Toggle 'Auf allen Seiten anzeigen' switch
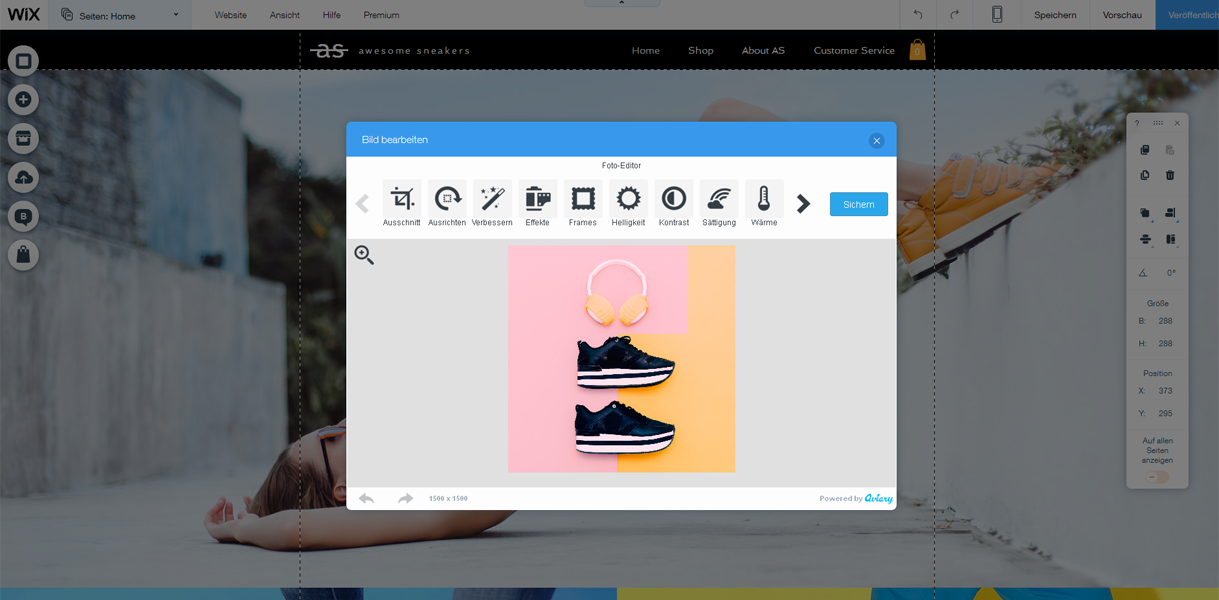 point(1158,477)
